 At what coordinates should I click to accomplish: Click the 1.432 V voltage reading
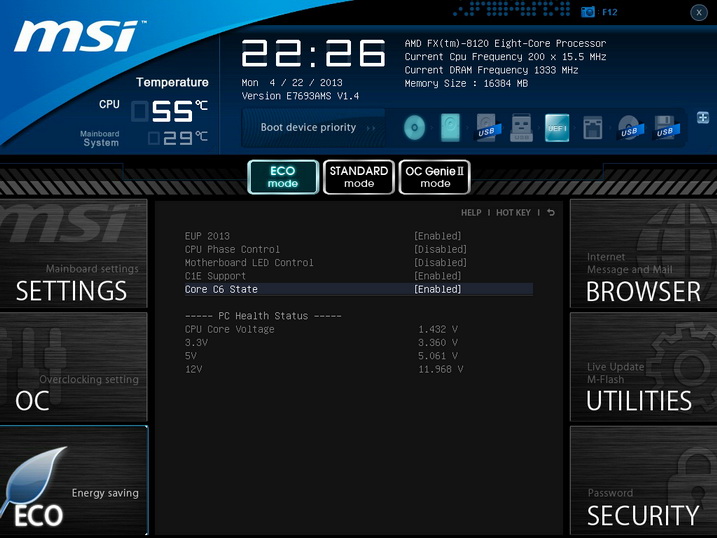point(438,329)
